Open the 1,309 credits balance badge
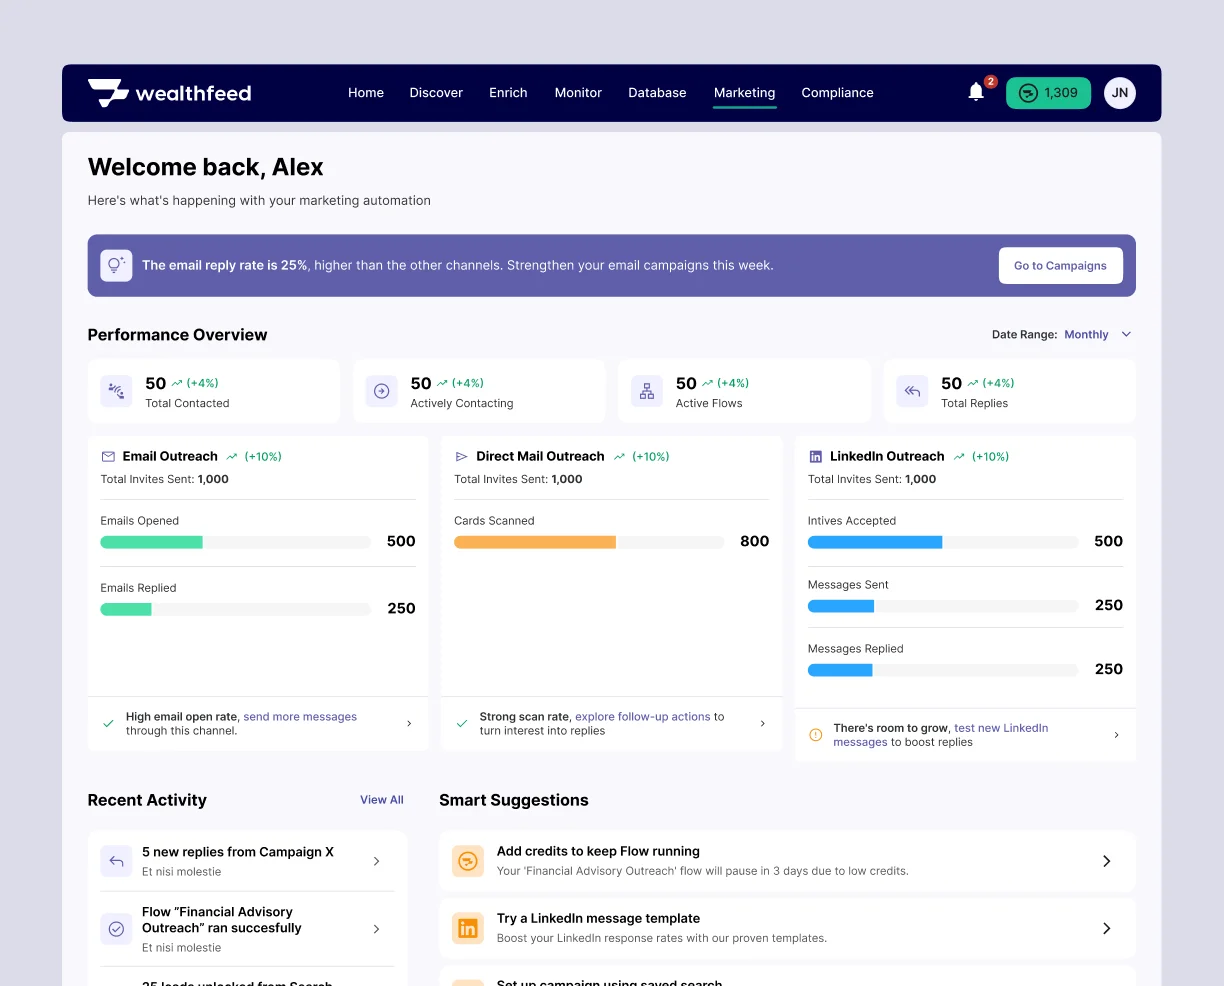Viewport: 1224px width, 986px height. coord(1048,93)
